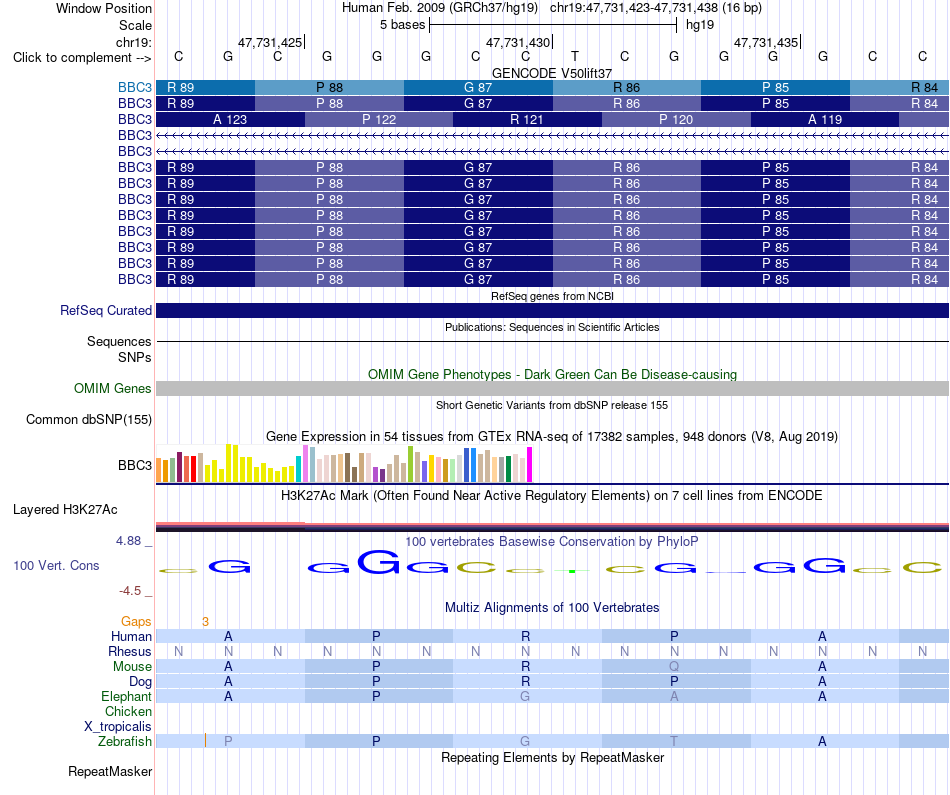Click the tall yellow bar in GTEx chart

[x=228, y=463]
